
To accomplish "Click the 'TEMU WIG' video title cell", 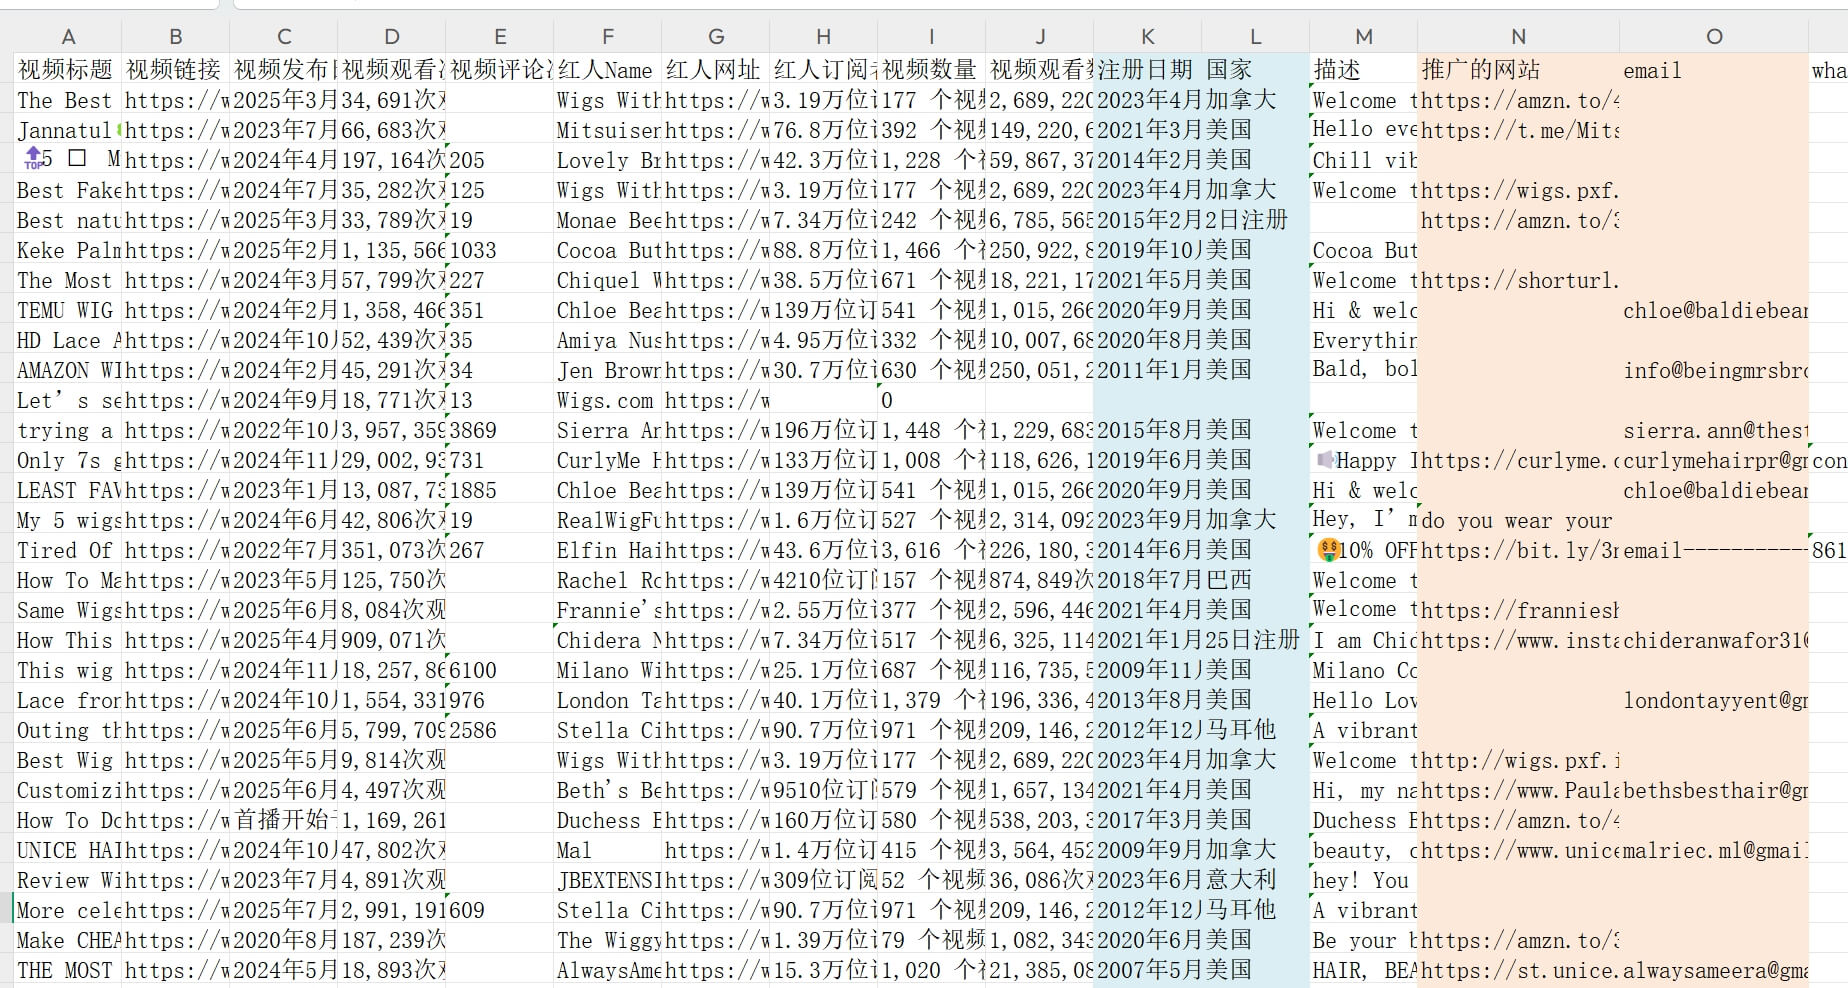I will [68, 310].
